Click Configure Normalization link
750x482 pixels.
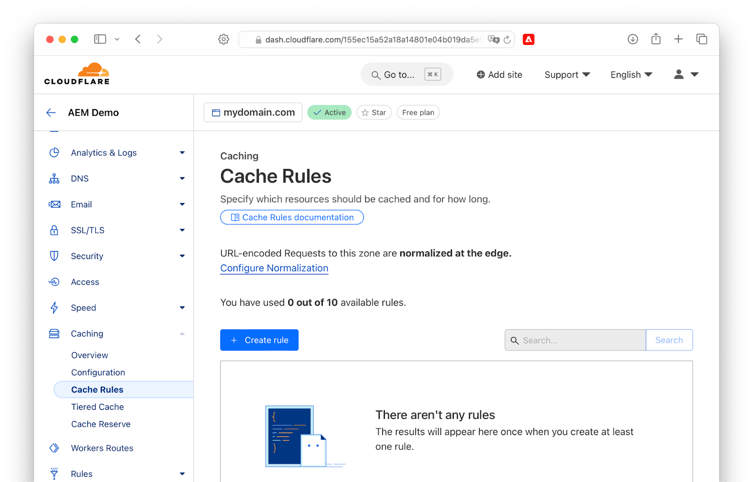tap(274, 268)
